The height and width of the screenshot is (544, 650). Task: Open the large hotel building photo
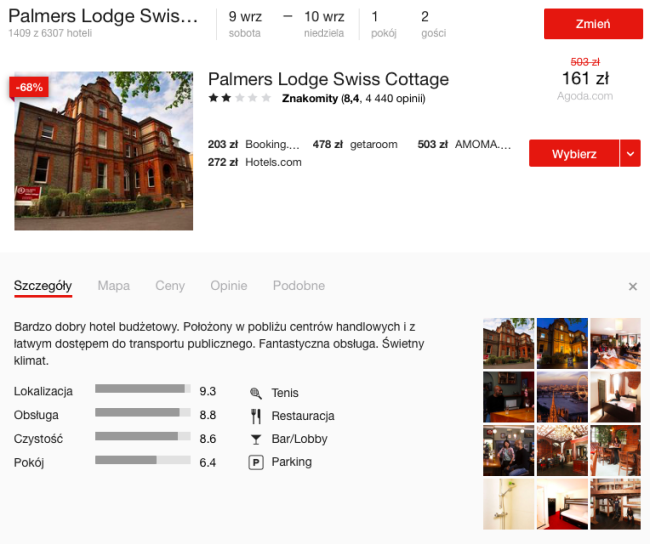pyautogui.click(x=104, y=151)
